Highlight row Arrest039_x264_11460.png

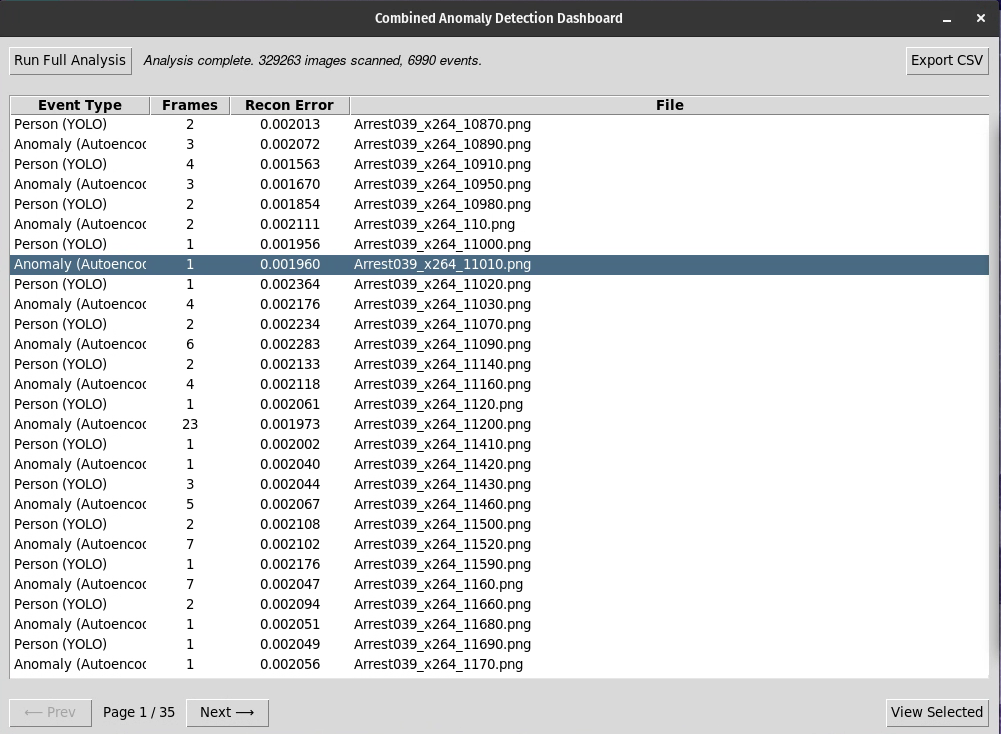(x=442, y=504)
